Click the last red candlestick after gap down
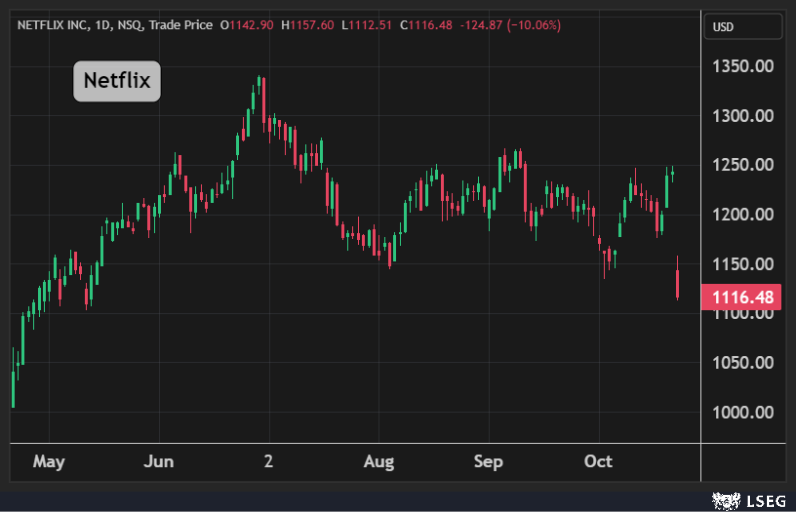 (x=678, y=283)
